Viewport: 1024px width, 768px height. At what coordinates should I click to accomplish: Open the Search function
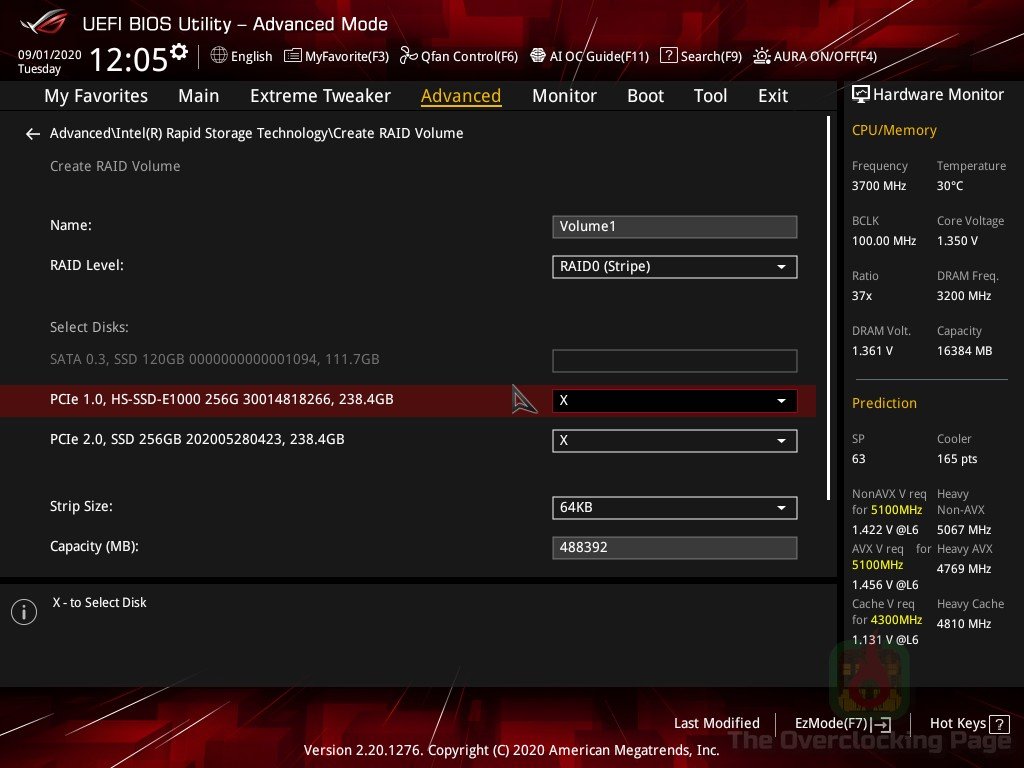pyautogui.click(x=700, y=56)
